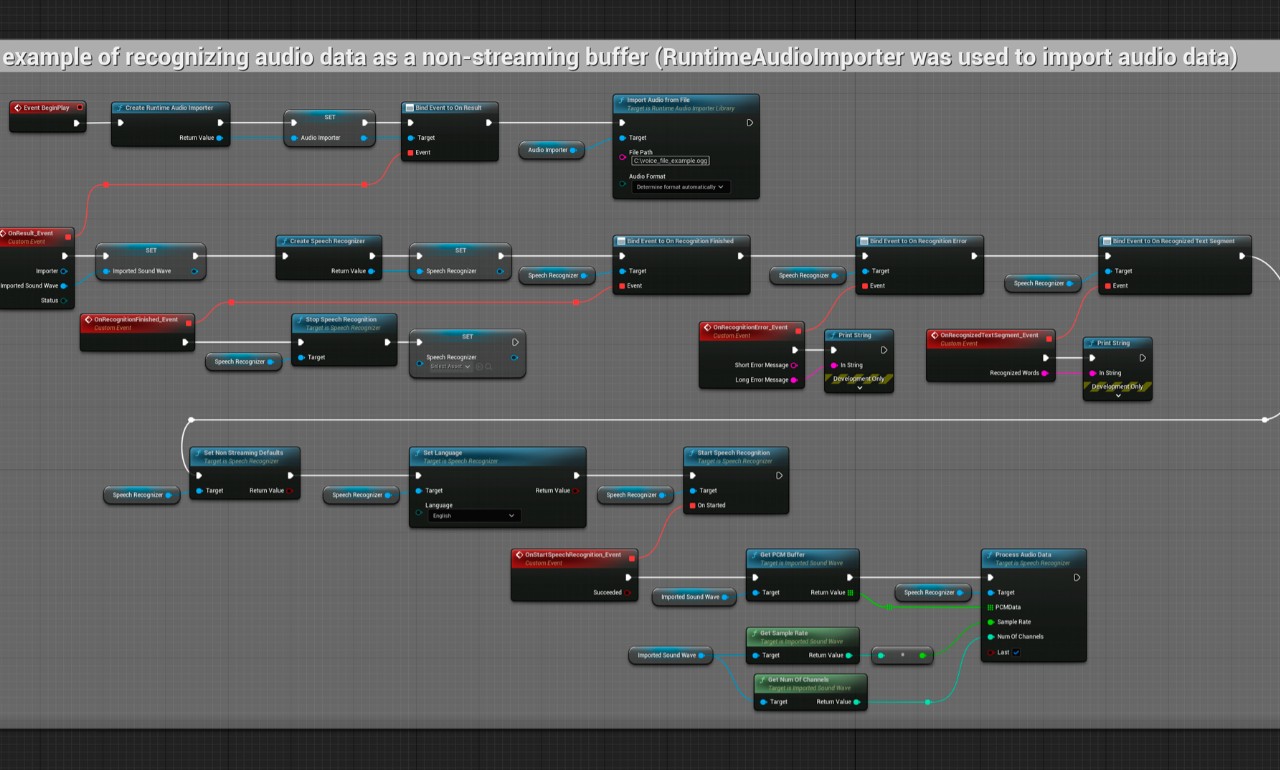Toggle the Last checkbox on Process Audio Data

pos(1016,652)
